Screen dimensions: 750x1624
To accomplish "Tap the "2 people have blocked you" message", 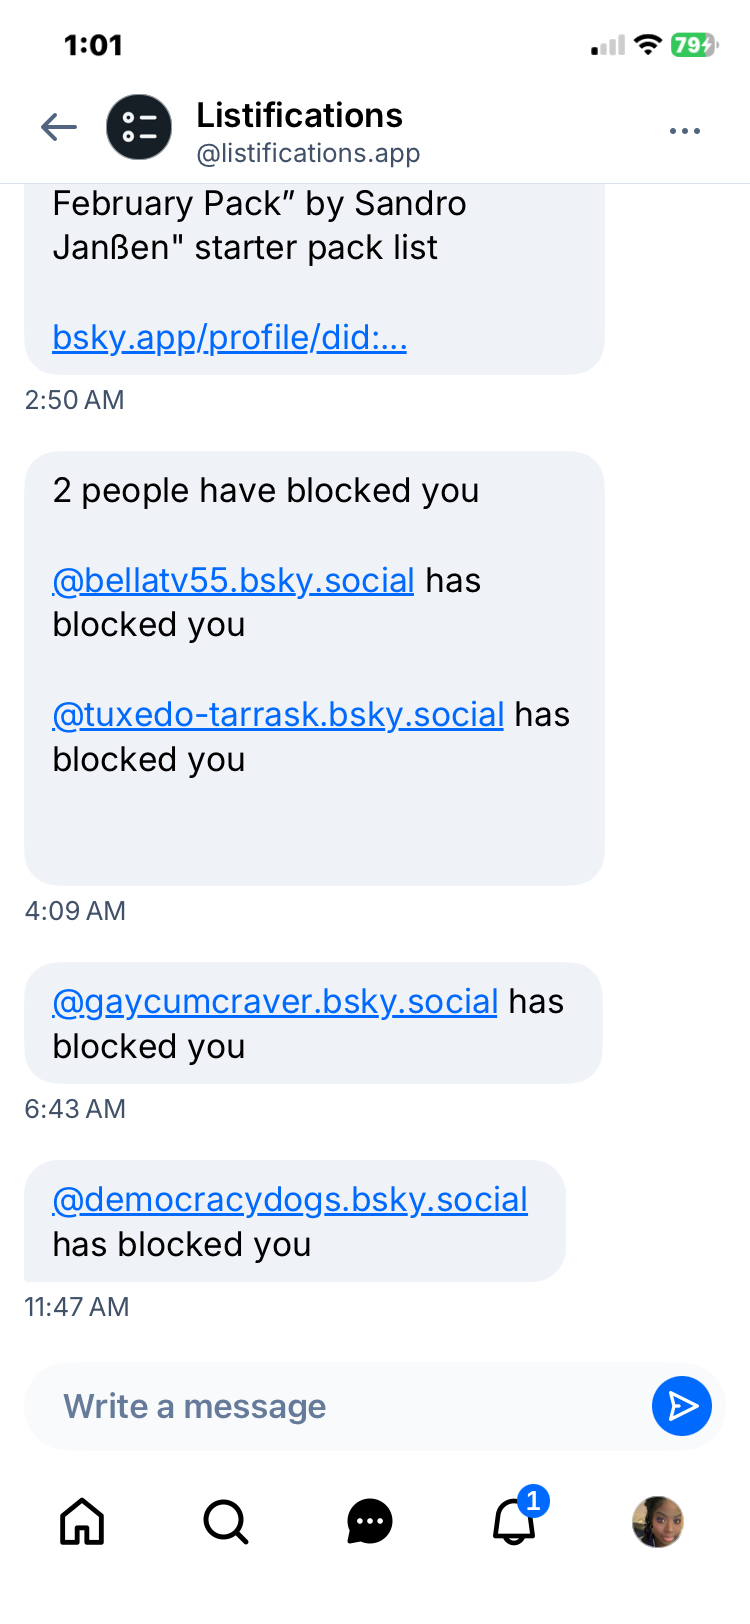I will click(266, 491).
